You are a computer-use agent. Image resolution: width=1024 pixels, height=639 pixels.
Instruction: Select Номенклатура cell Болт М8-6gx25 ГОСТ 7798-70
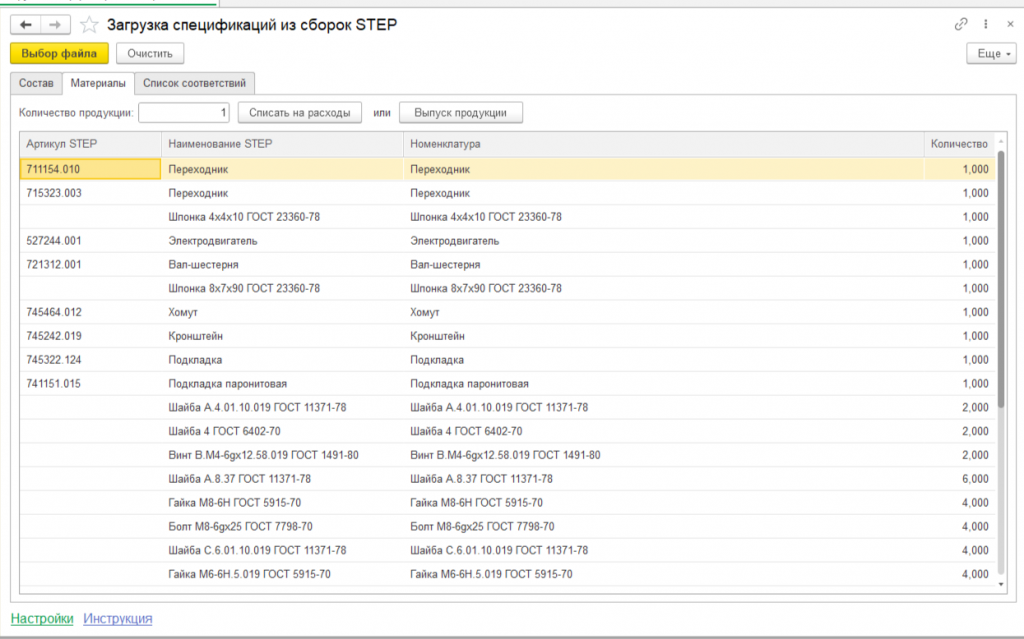[x=664, y=527]
